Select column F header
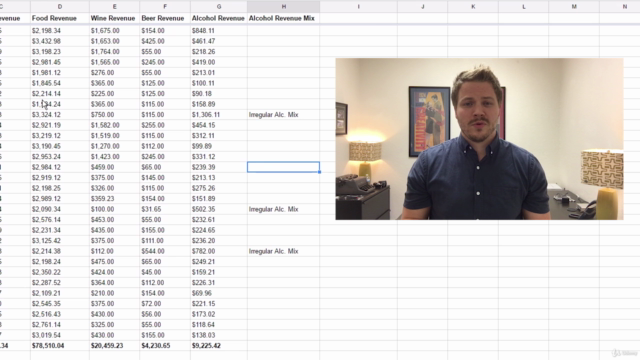 tap(165, 7)
